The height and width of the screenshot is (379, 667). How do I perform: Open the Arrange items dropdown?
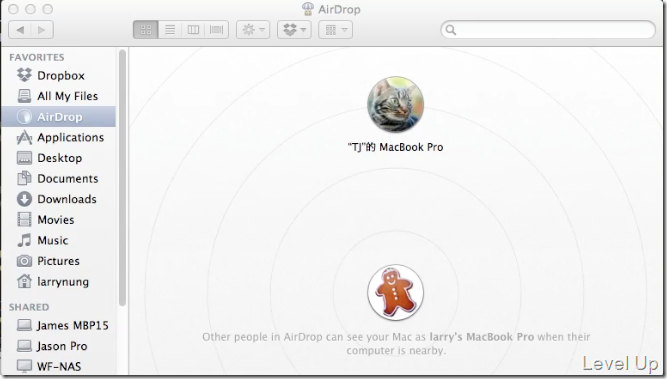336,30
